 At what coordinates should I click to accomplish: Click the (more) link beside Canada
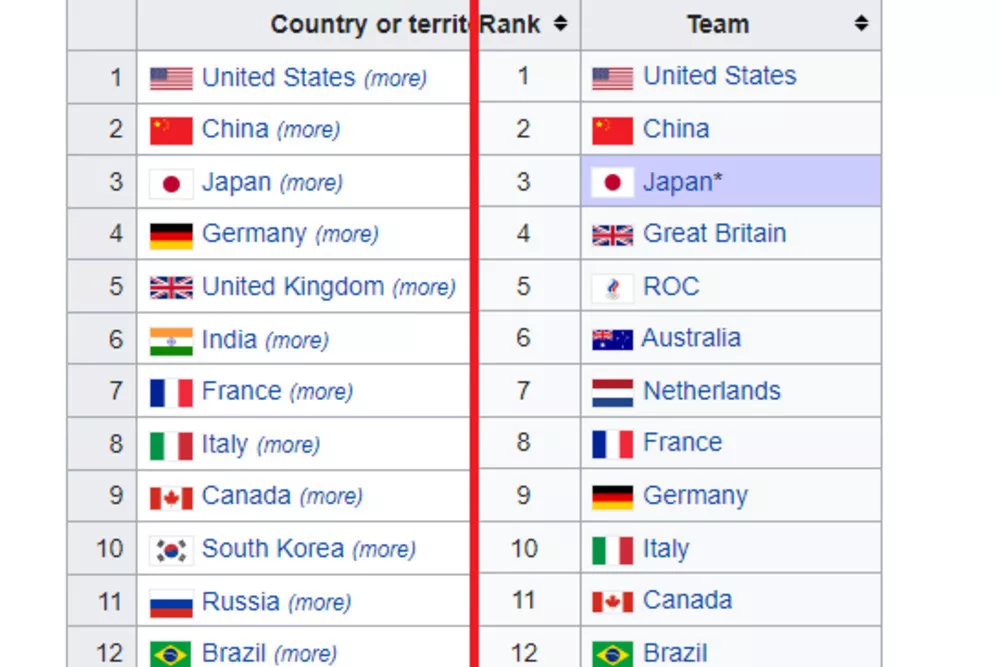coord(331,496)
